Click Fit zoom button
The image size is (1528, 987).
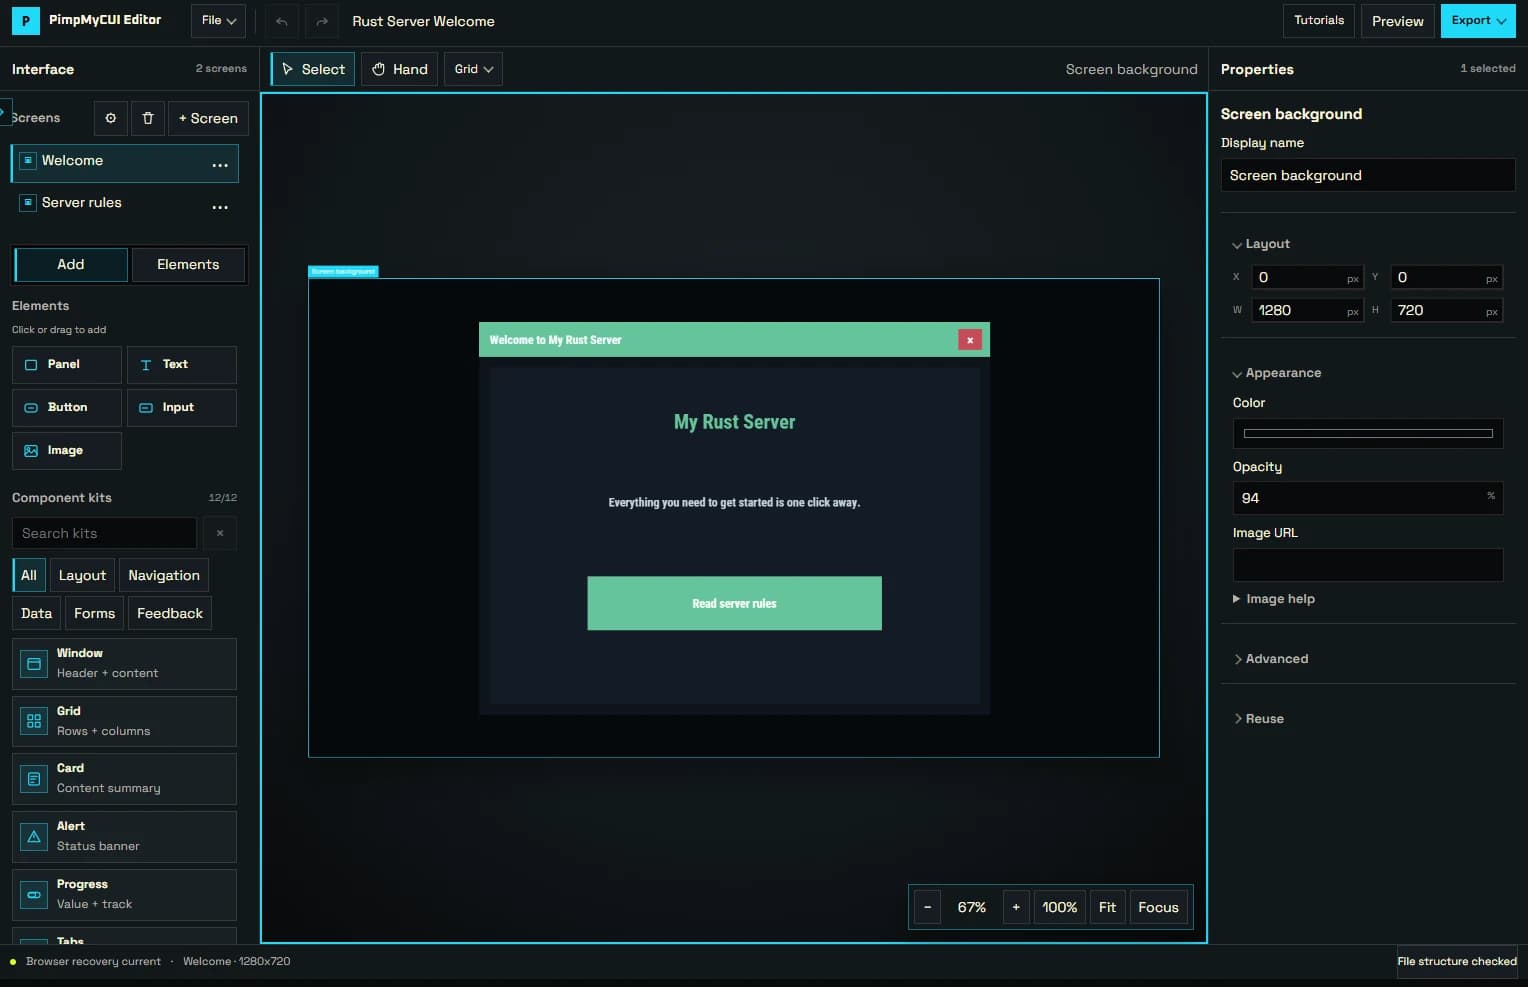pos(1107,908)
